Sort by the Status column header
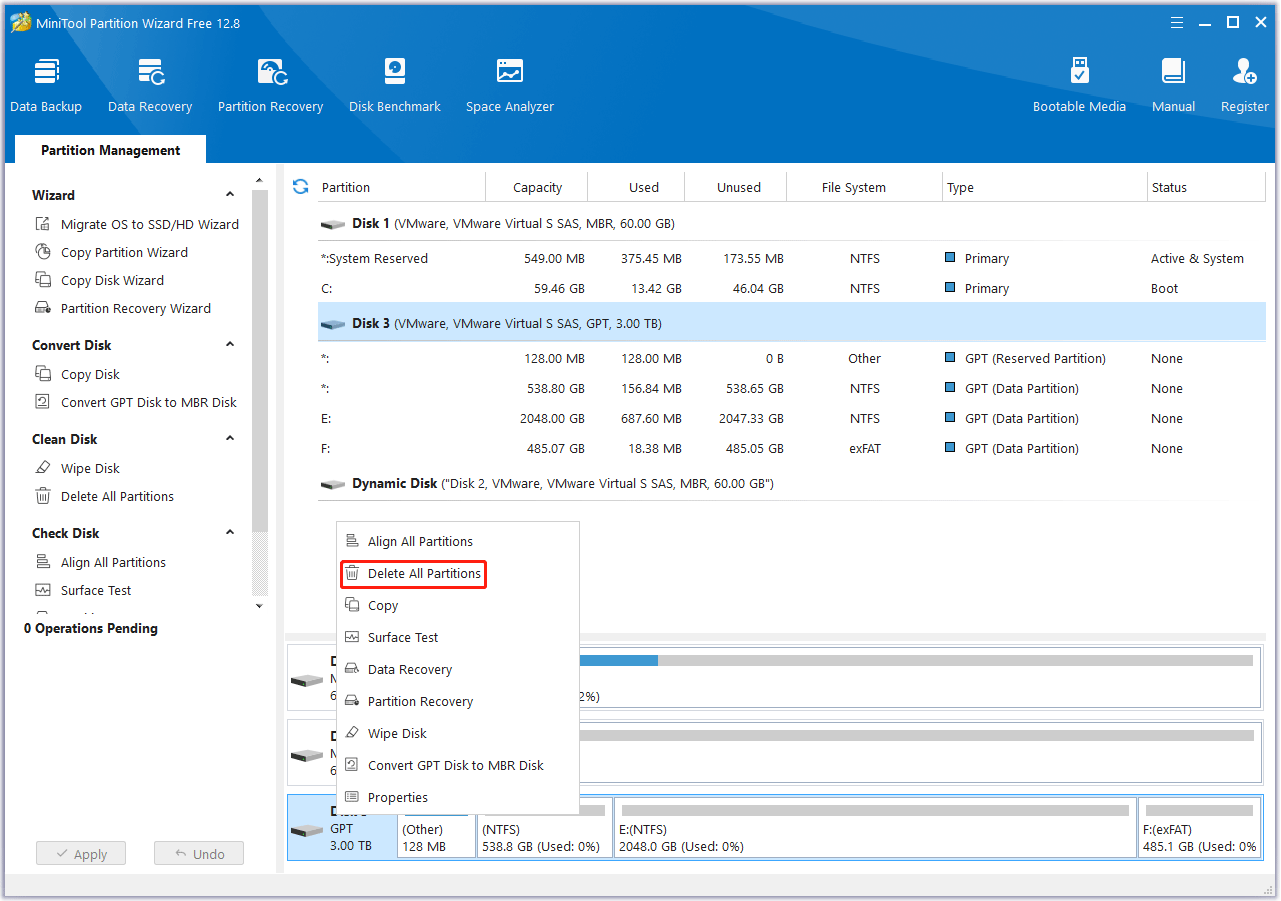 pyautogui.click(x=1207, y=187)
